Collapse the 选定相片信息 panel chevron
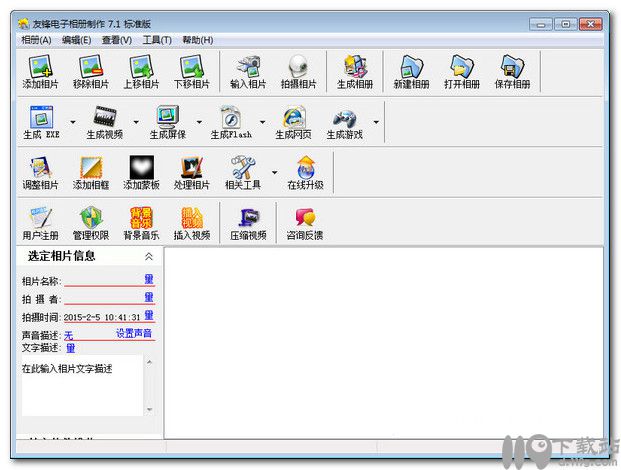Viewport: 621px width, 470px height. [149, 257]
